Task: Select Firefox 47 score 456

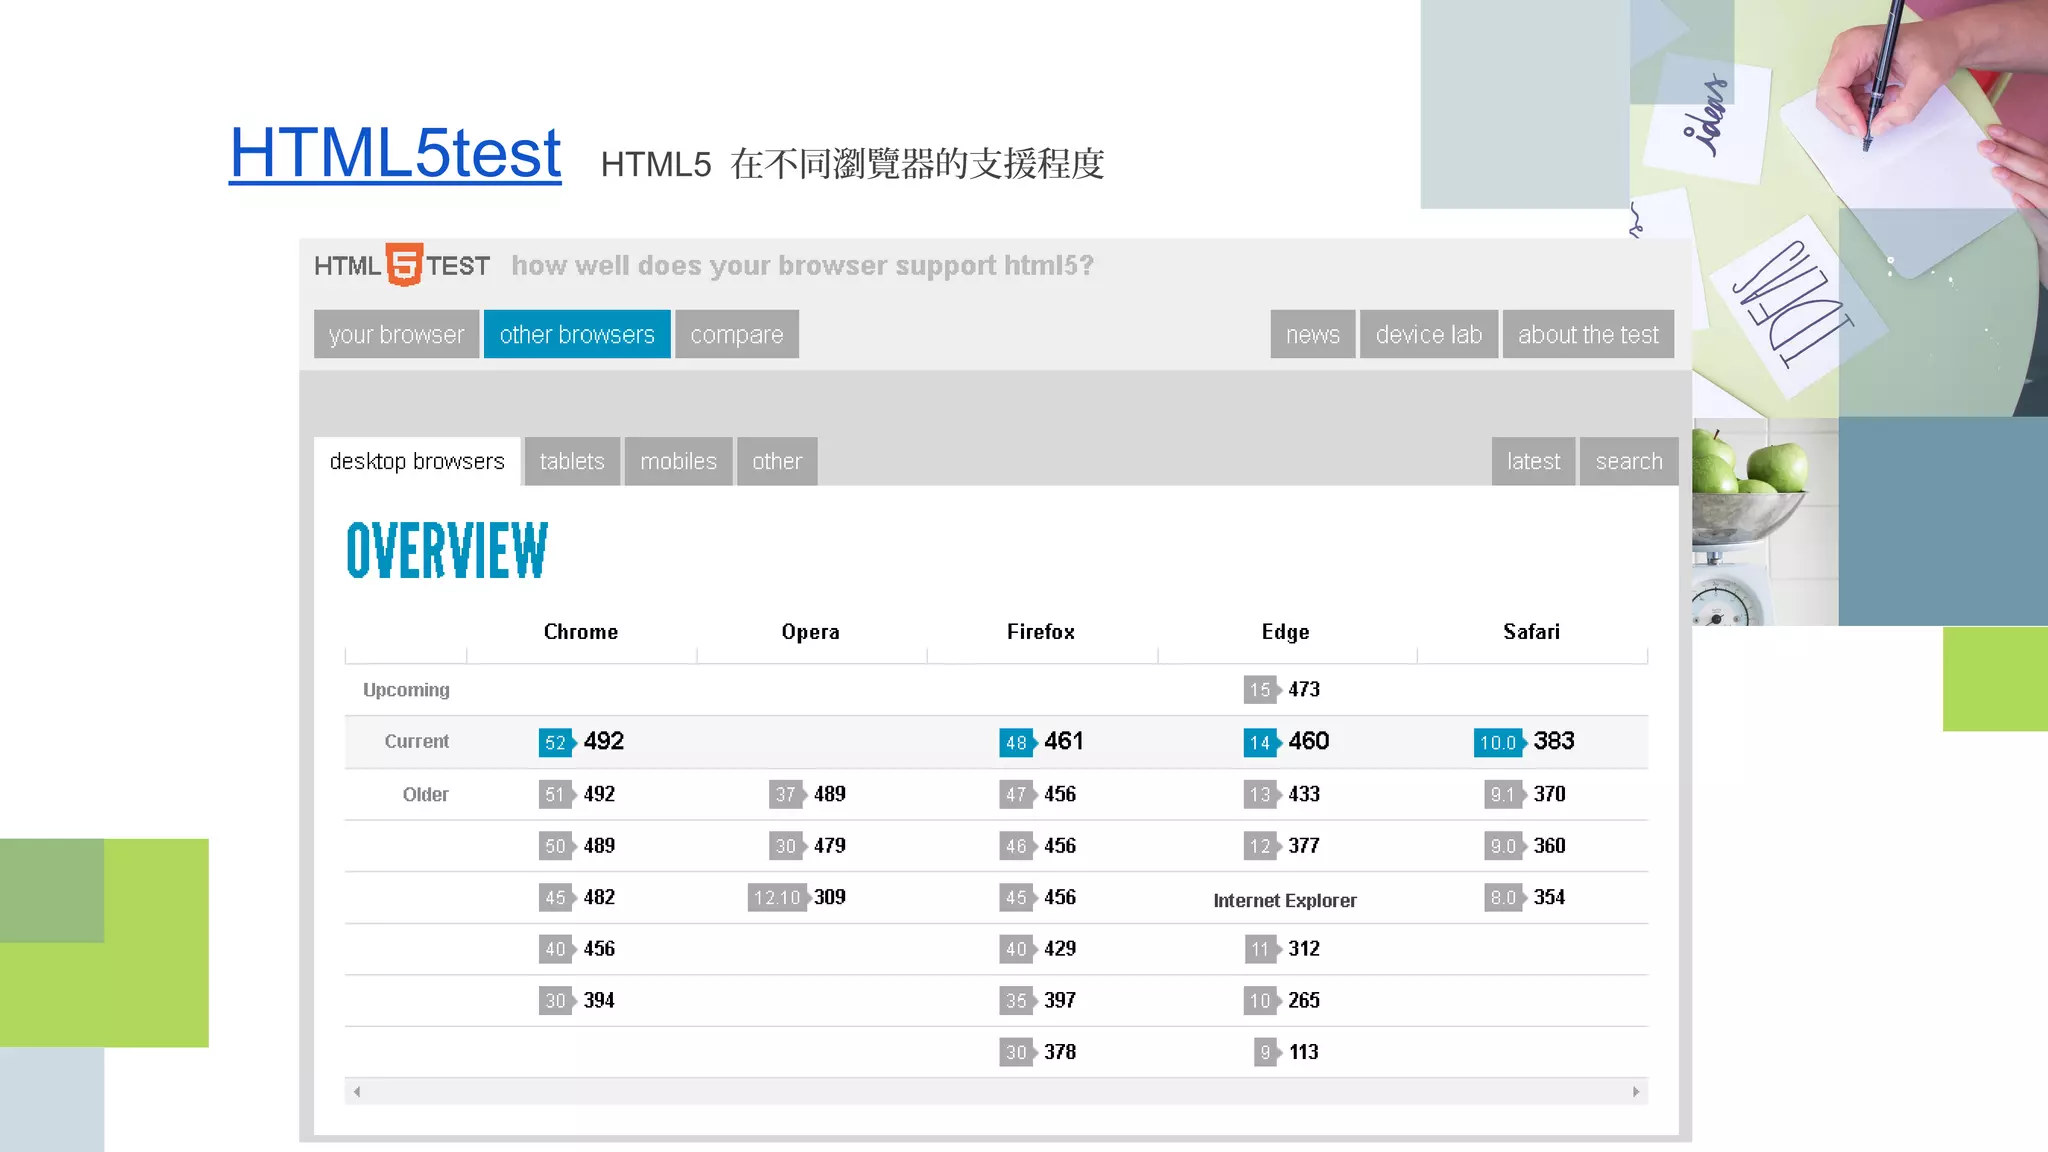Action: pyautogui.click(x=1038, y=794)
